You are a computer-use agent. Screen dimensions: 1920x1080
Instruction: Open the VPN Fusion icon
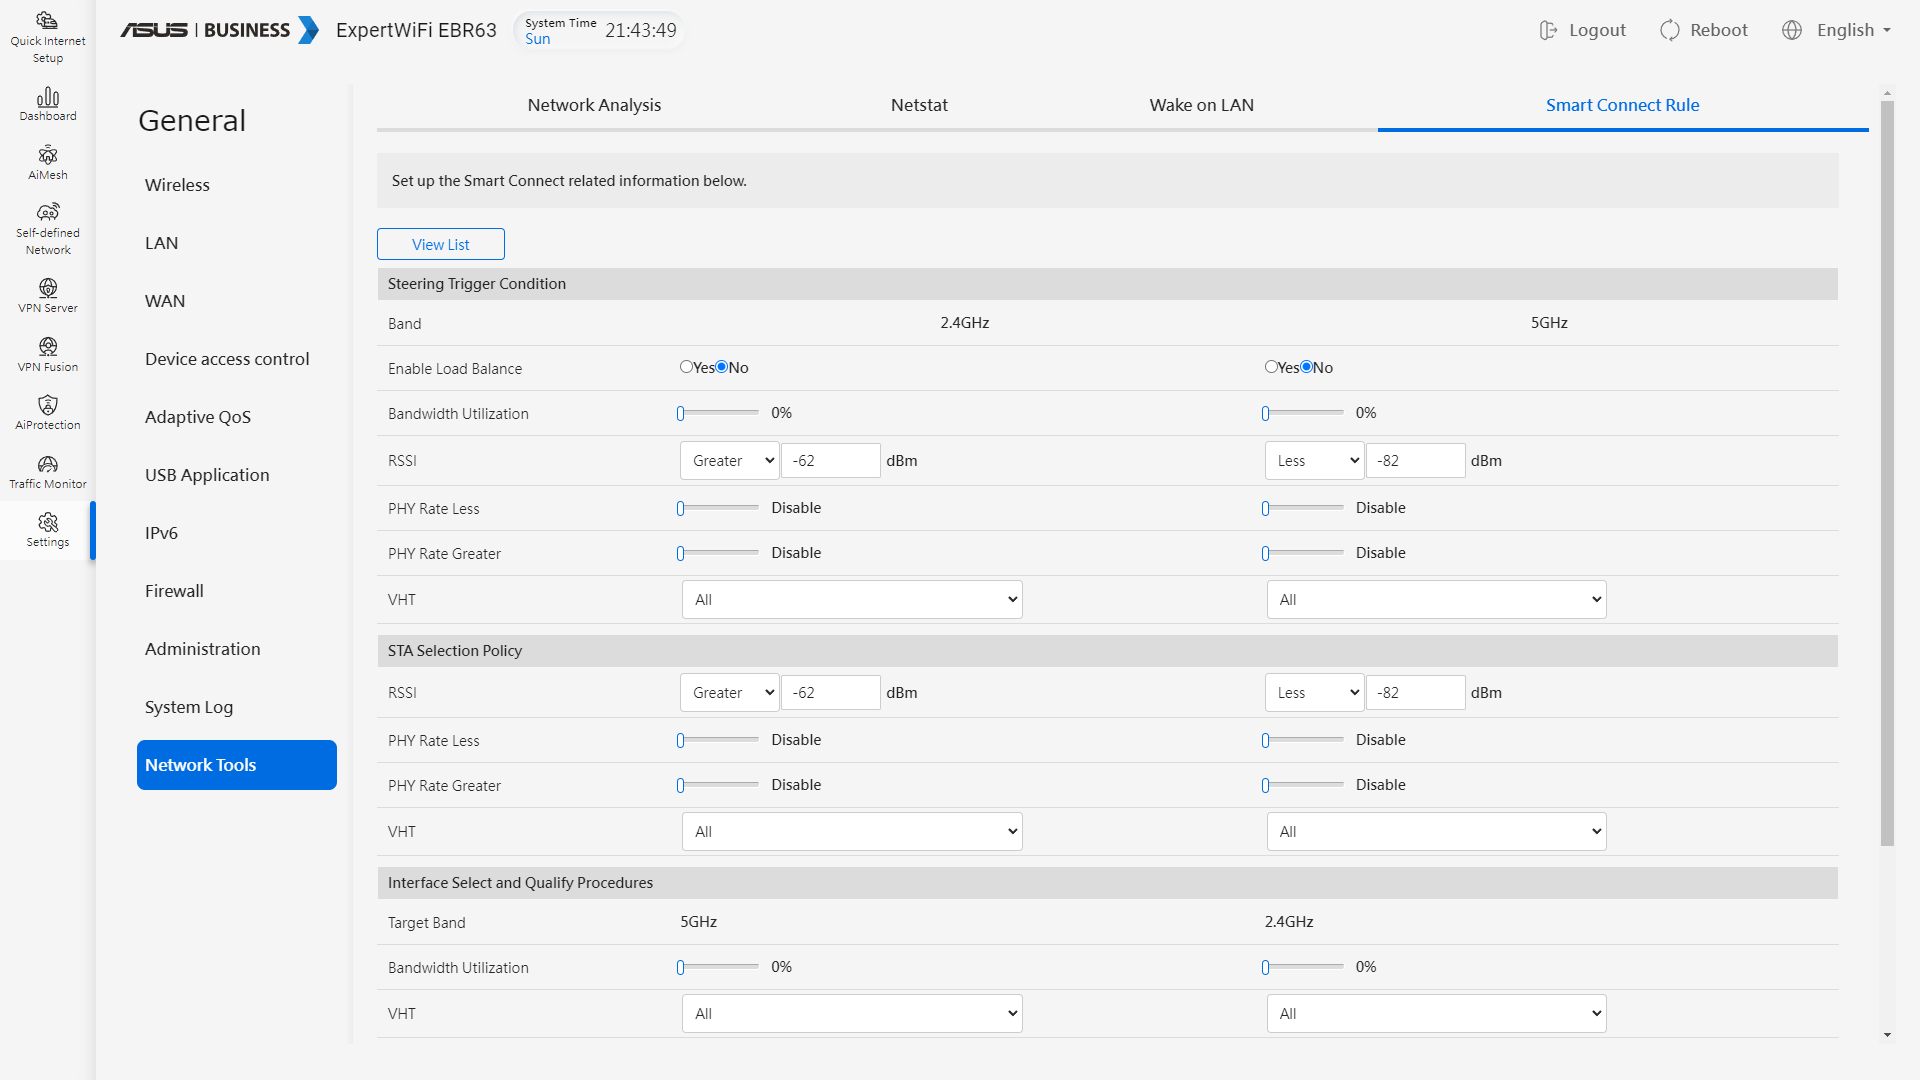pos(47,347)
